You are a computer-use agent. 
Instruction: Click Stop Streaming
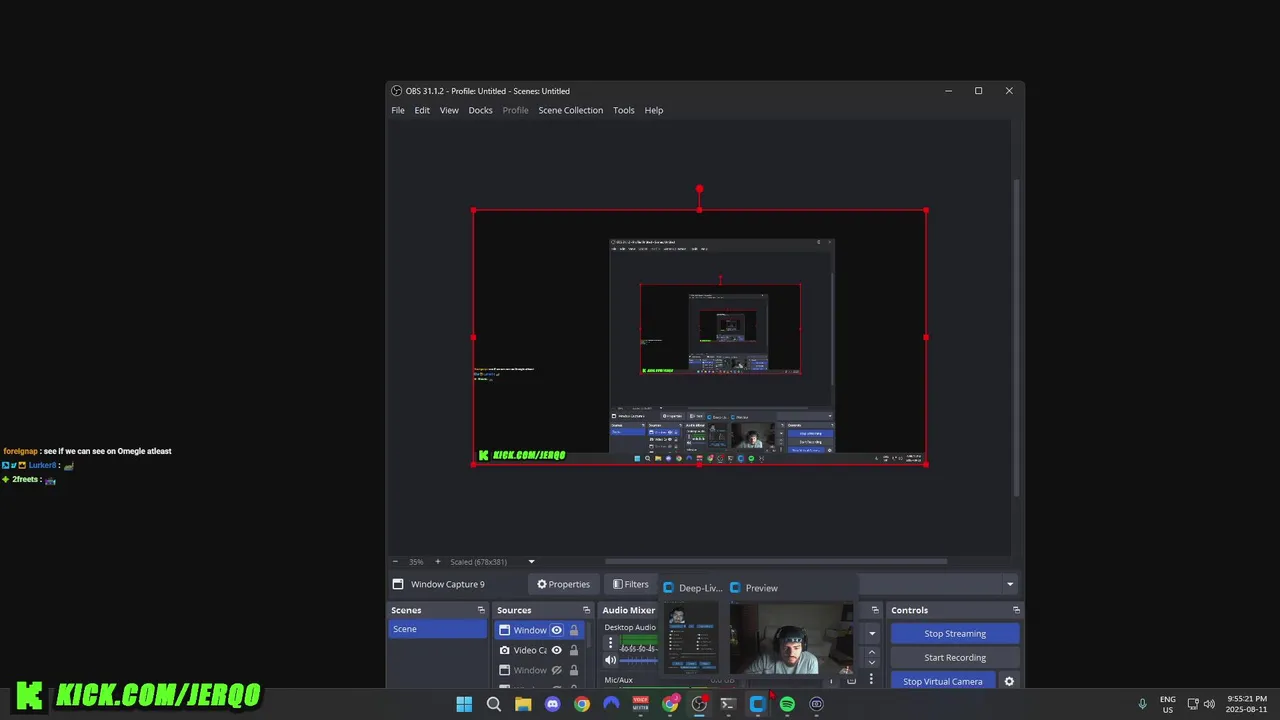pyautogui.click(x=955, y=633)
